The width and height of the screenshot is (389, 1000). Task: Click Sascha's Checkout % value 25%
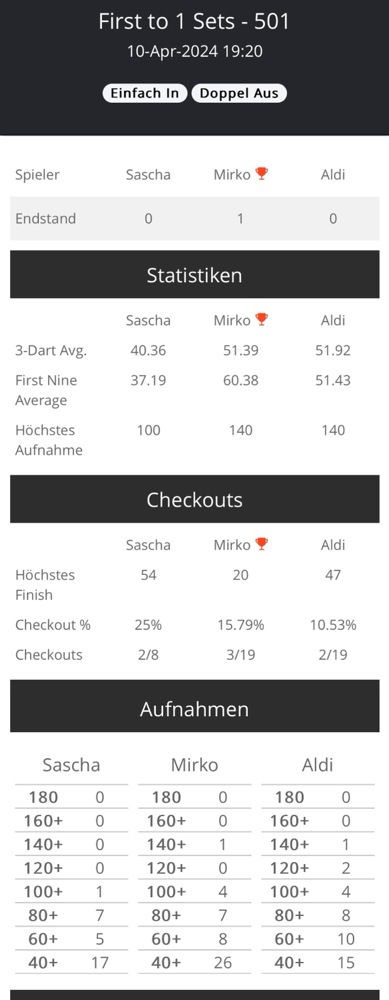[x=148, y=625]
